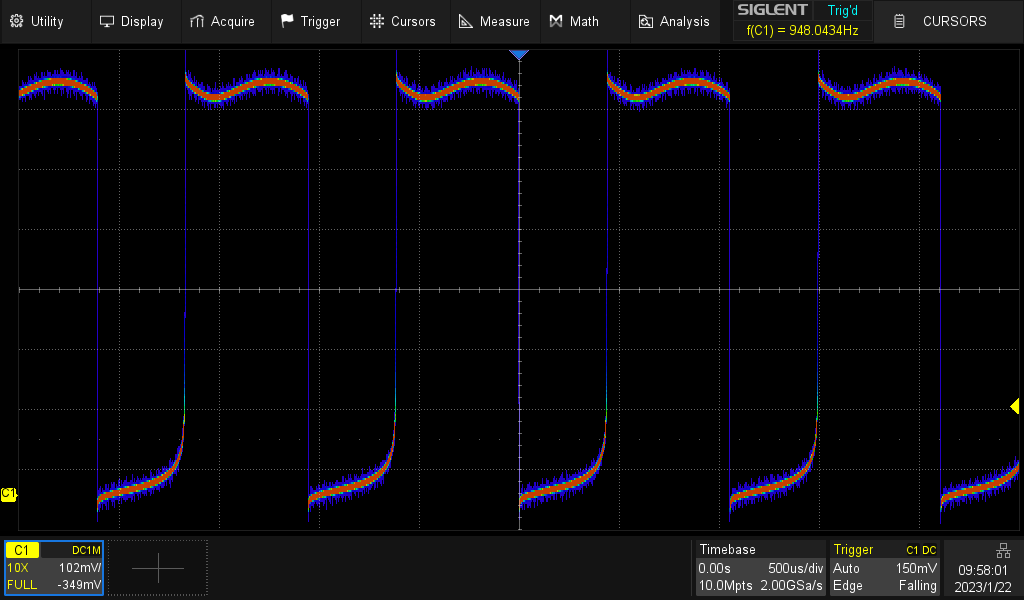
Task: Open the Analysis menu
Action: coord(673,21)
